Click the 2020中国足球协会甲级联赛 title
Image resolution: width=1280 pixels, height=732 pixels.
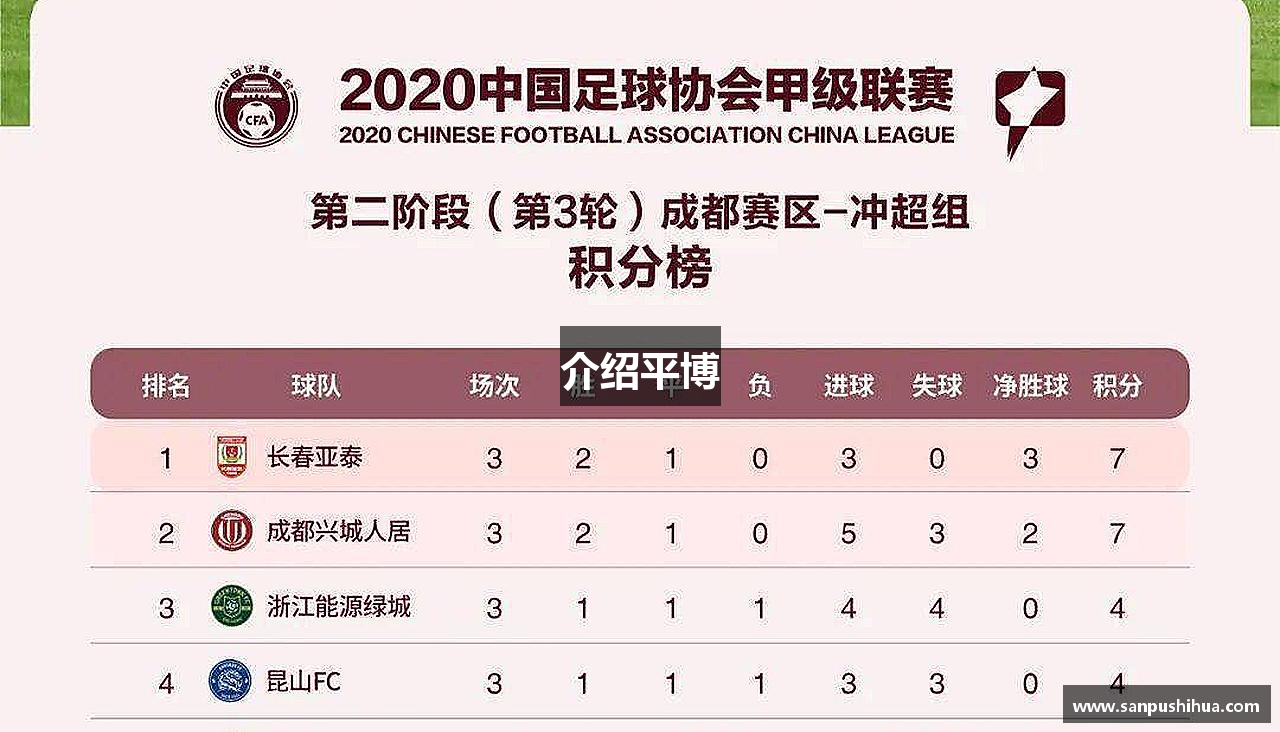click(646, 91)
